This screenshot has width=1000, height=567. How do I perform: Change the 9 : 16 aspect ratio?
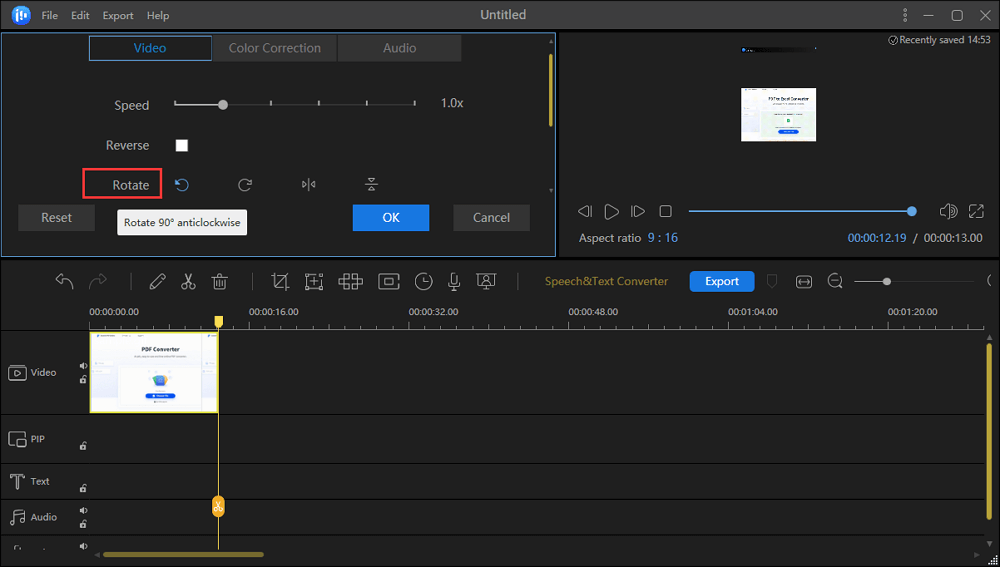[x=662, y=238]
